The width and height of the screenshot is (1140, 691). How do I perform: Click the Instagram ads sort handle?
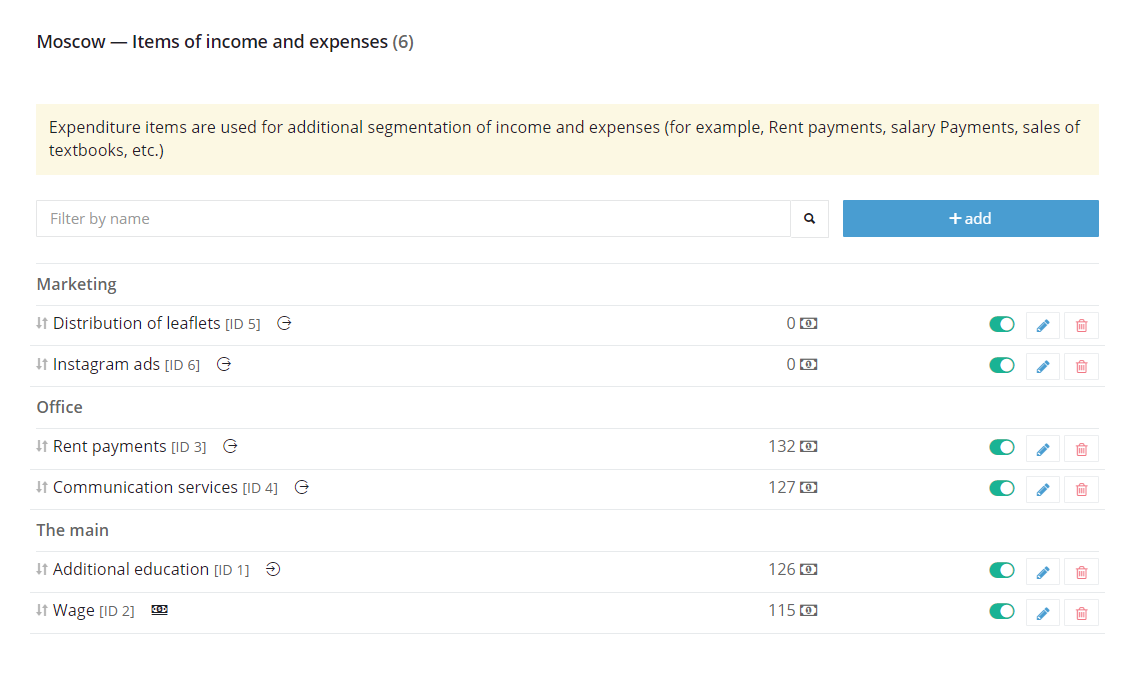click(42, 364)
